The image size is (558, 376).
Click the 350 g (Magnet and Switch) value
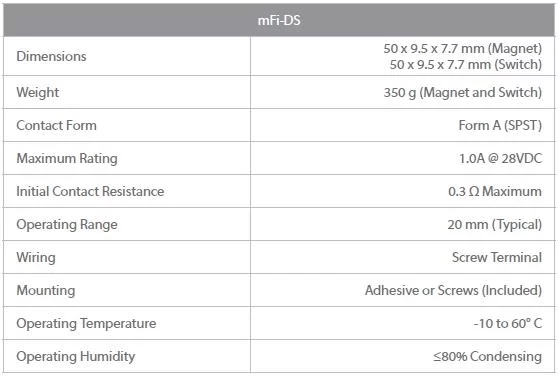463,92
